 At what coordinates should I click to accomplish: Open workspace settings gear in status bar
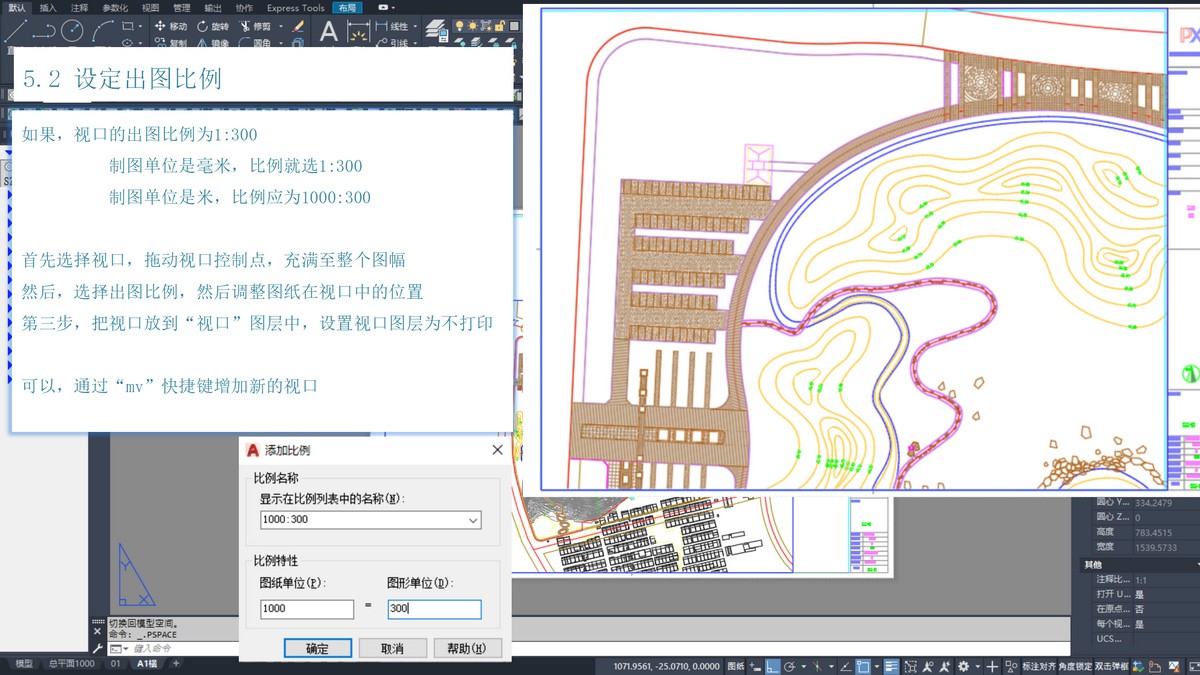pyautogui.click(x=963, y=666)
